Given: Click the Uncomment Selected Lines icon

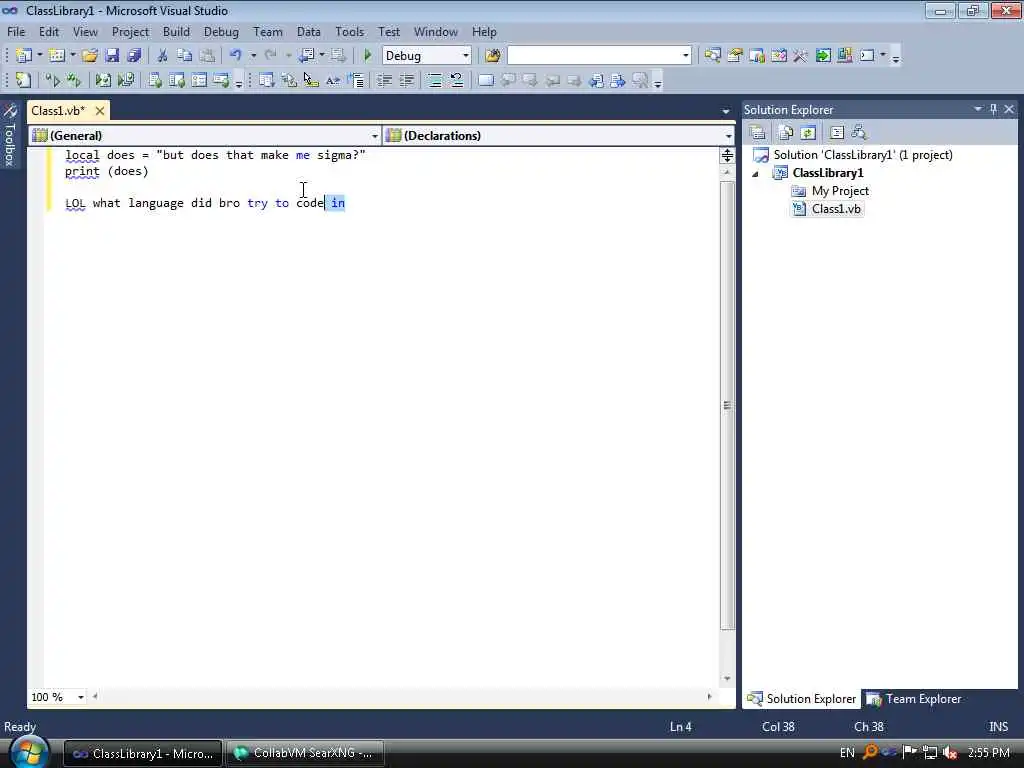Looking at the screenshot, I should [x=456, y=80].
